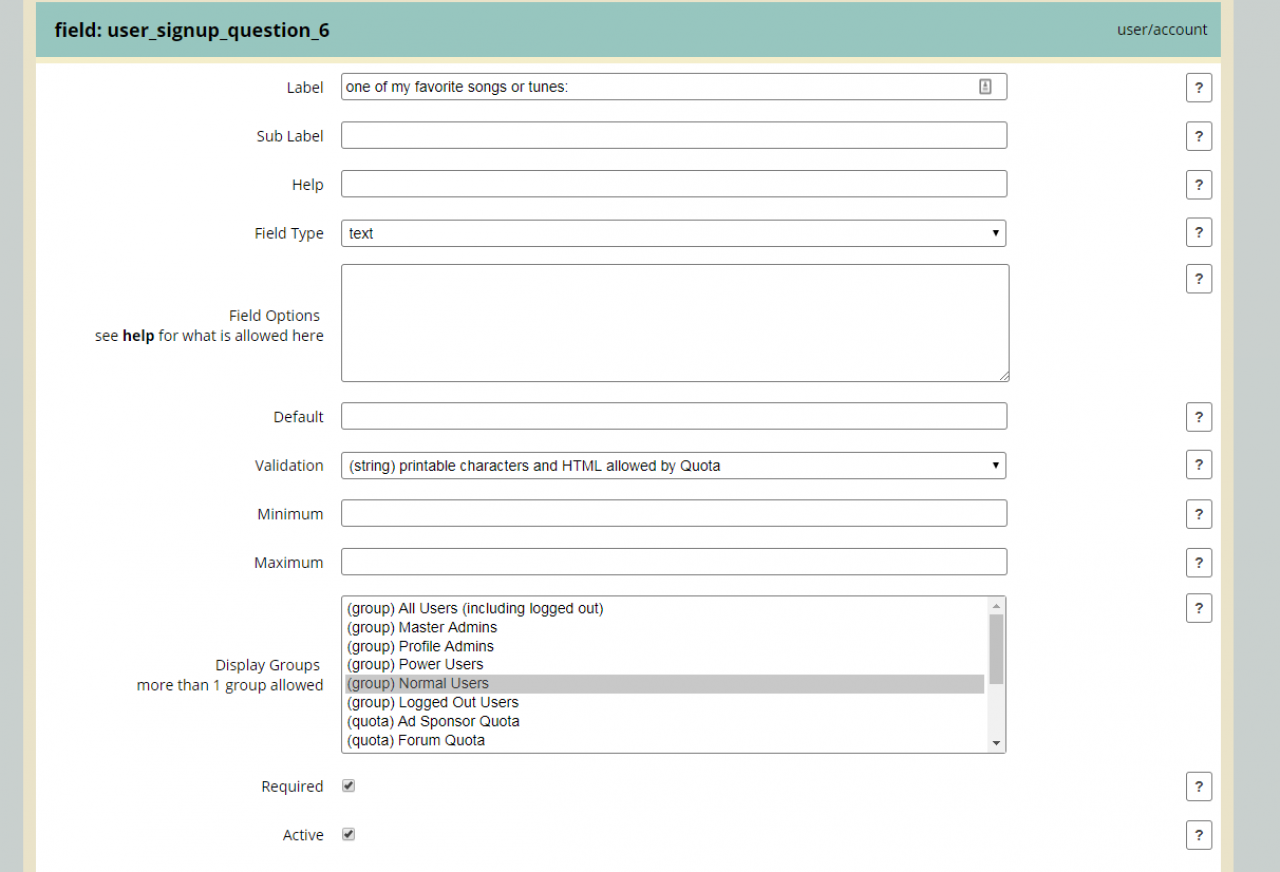Click the help icon beside Label field
Screen dimensions: 1280x872
(1198, 88)
